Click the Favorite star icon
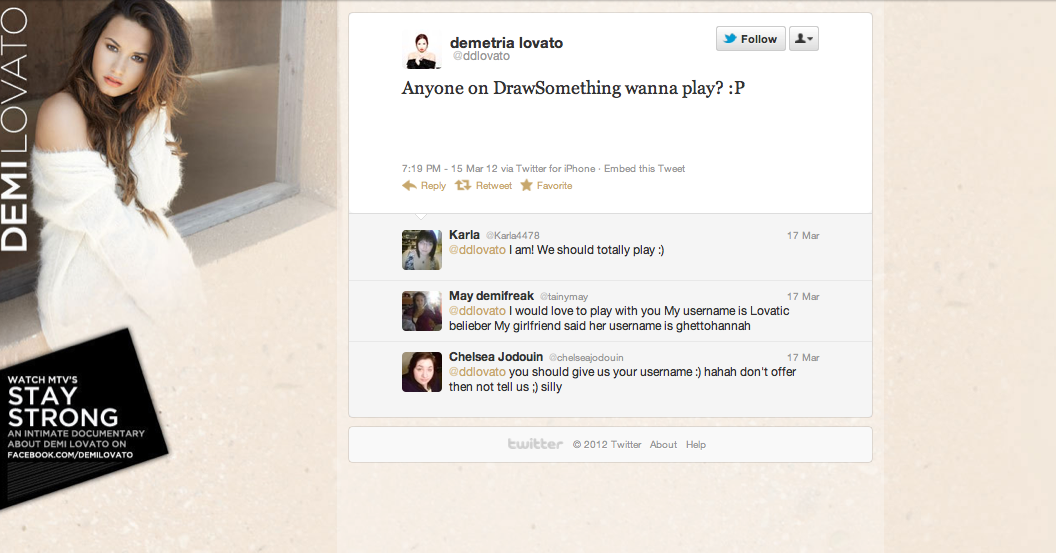 click(526, 185)
